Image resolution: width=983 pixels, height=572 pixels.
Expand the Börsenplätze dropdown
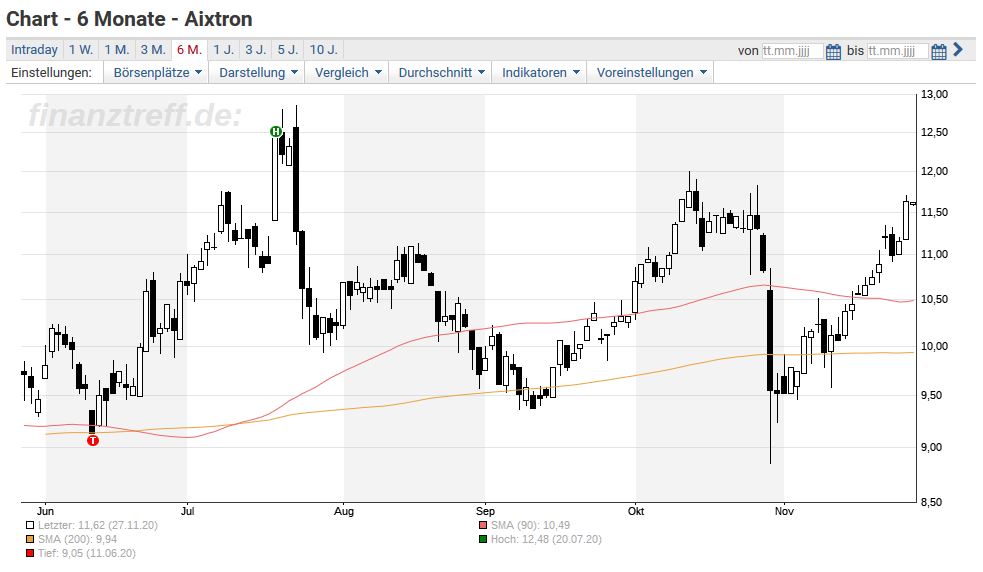157,72
